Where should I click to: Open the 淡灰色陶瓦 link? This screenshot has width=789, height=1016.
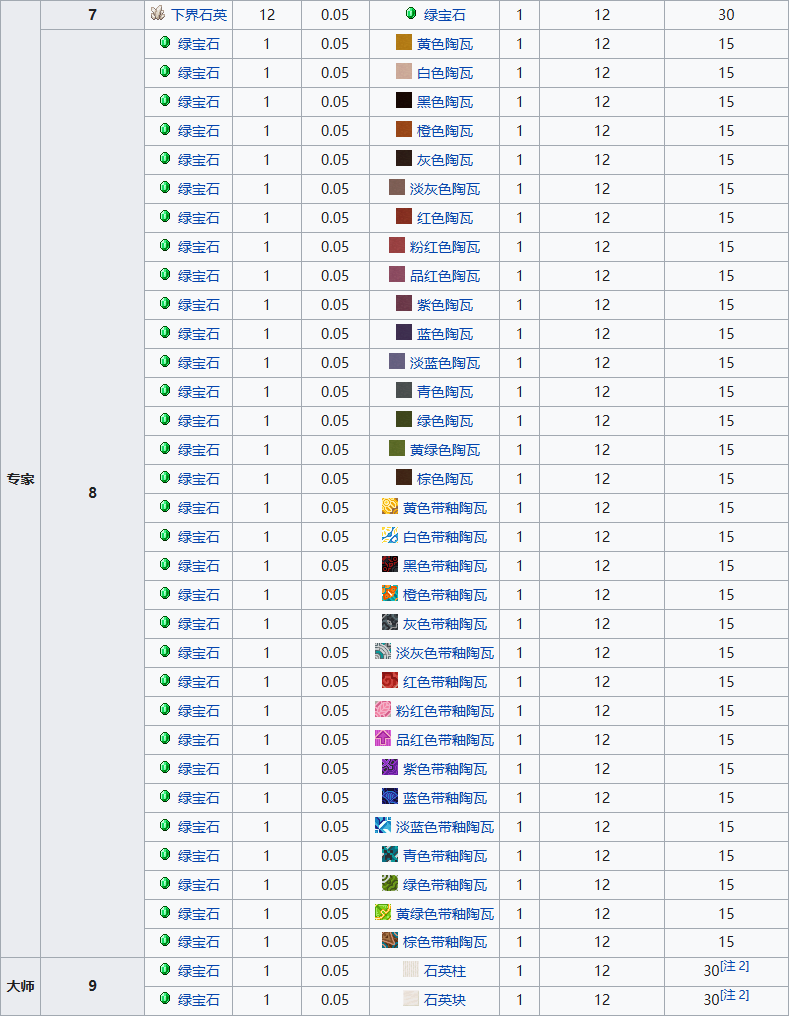(445, 189)
